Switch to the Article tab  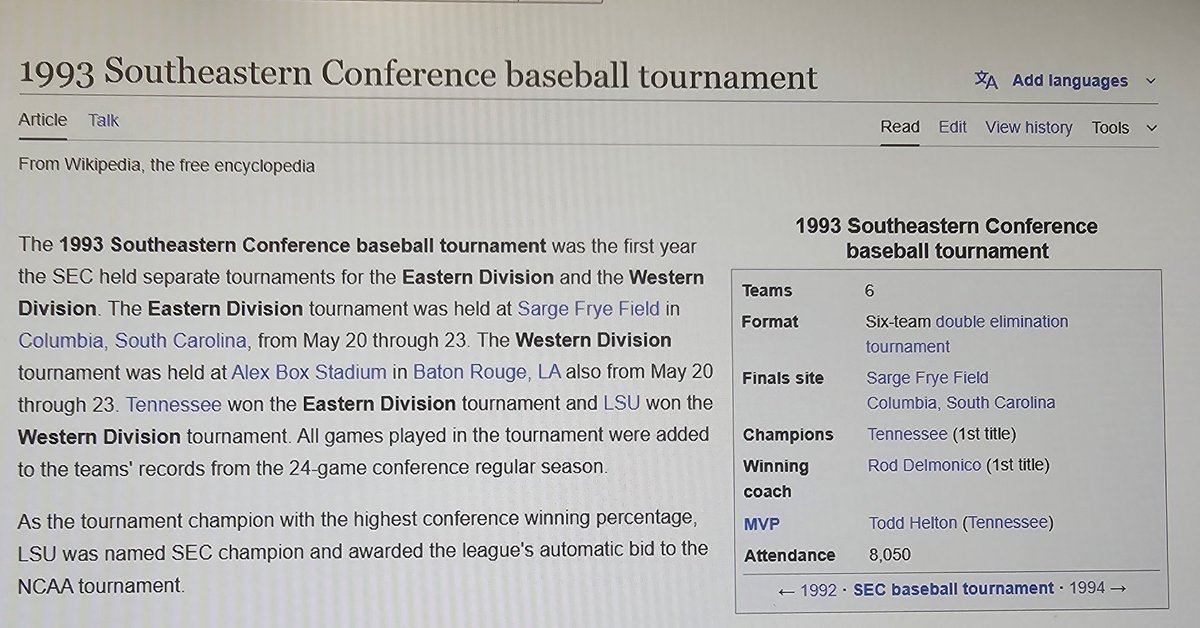(43, 120)
